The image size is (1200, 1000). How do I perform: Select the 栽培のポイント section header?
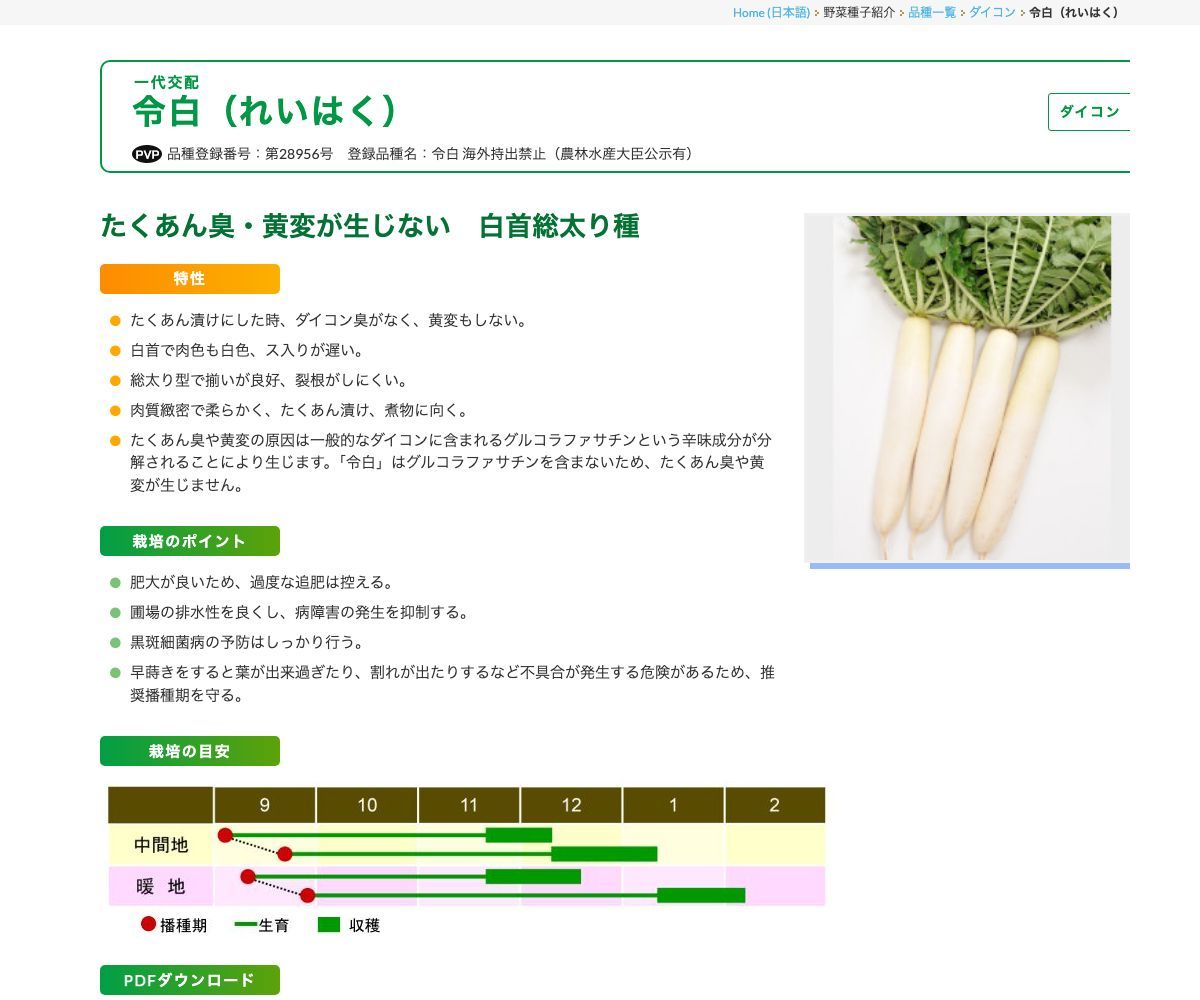[x=189, y=541]
